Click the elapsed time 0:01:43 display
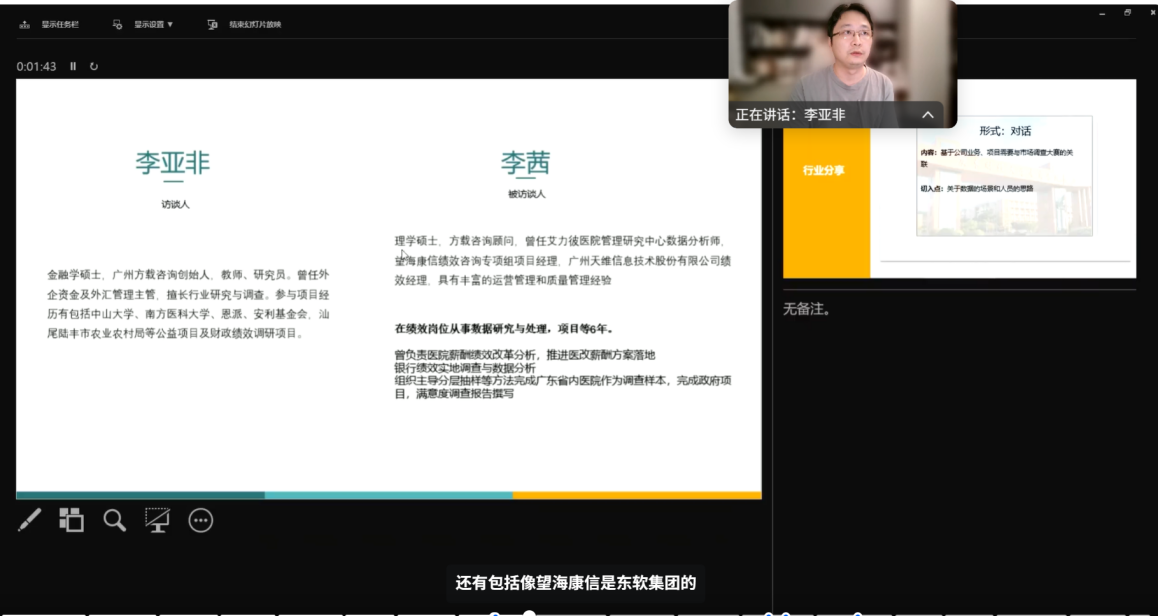 click(36, 66)
